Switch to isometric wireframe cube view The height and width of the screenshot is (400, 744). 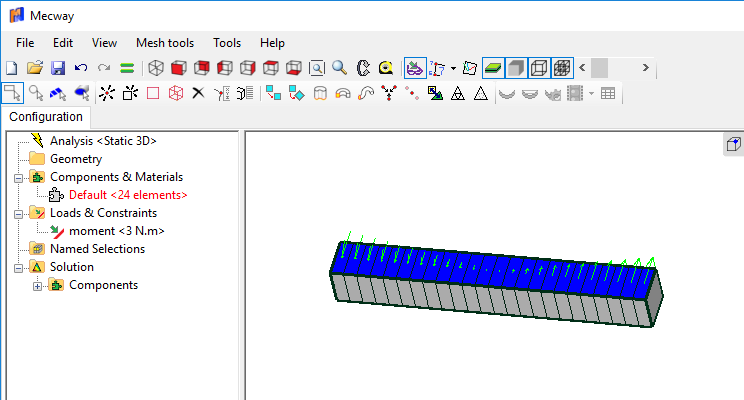(156, 68)
